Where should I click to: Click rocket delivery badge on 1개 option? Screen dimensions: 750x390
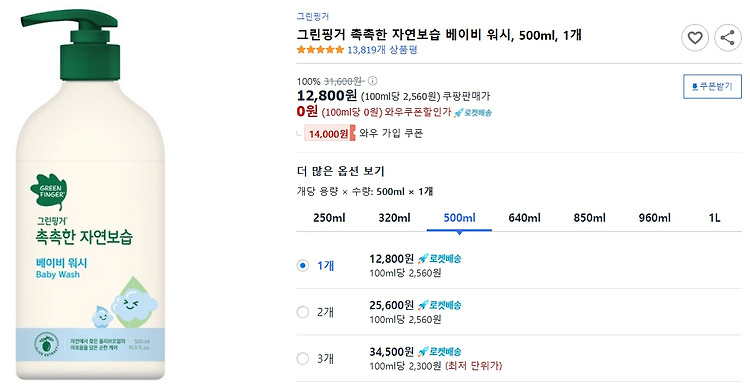440,259
